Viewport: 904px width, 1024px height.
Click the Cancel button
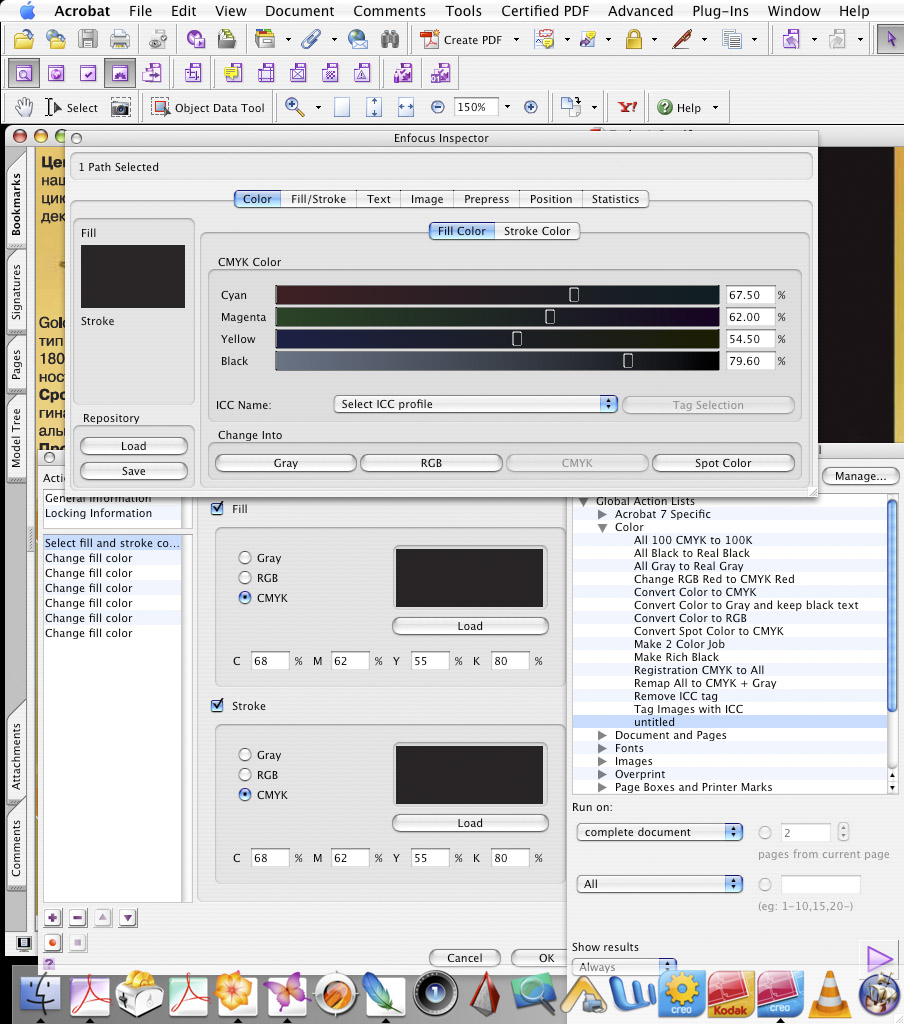464,957
